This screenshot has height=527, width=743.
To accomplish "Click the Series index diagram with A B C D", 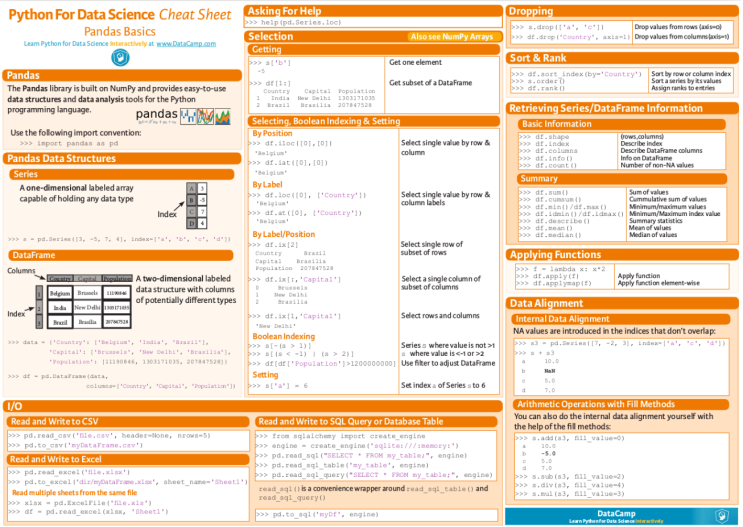I will (196, 206).
